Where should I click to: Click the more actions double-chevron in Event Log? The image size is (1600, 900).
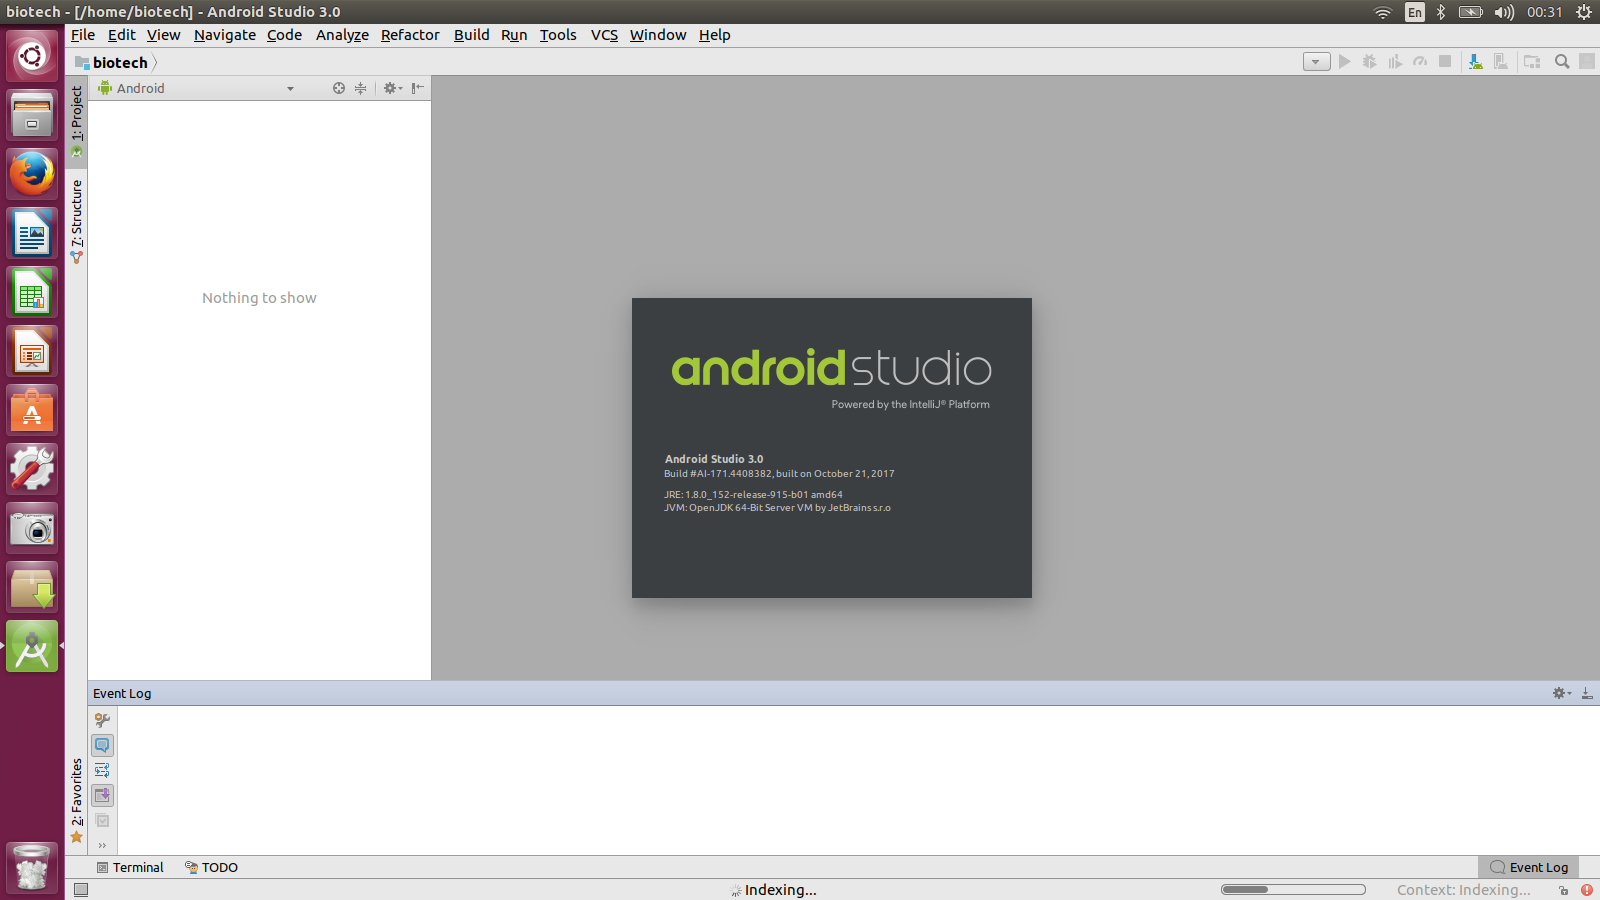[102, 845]
